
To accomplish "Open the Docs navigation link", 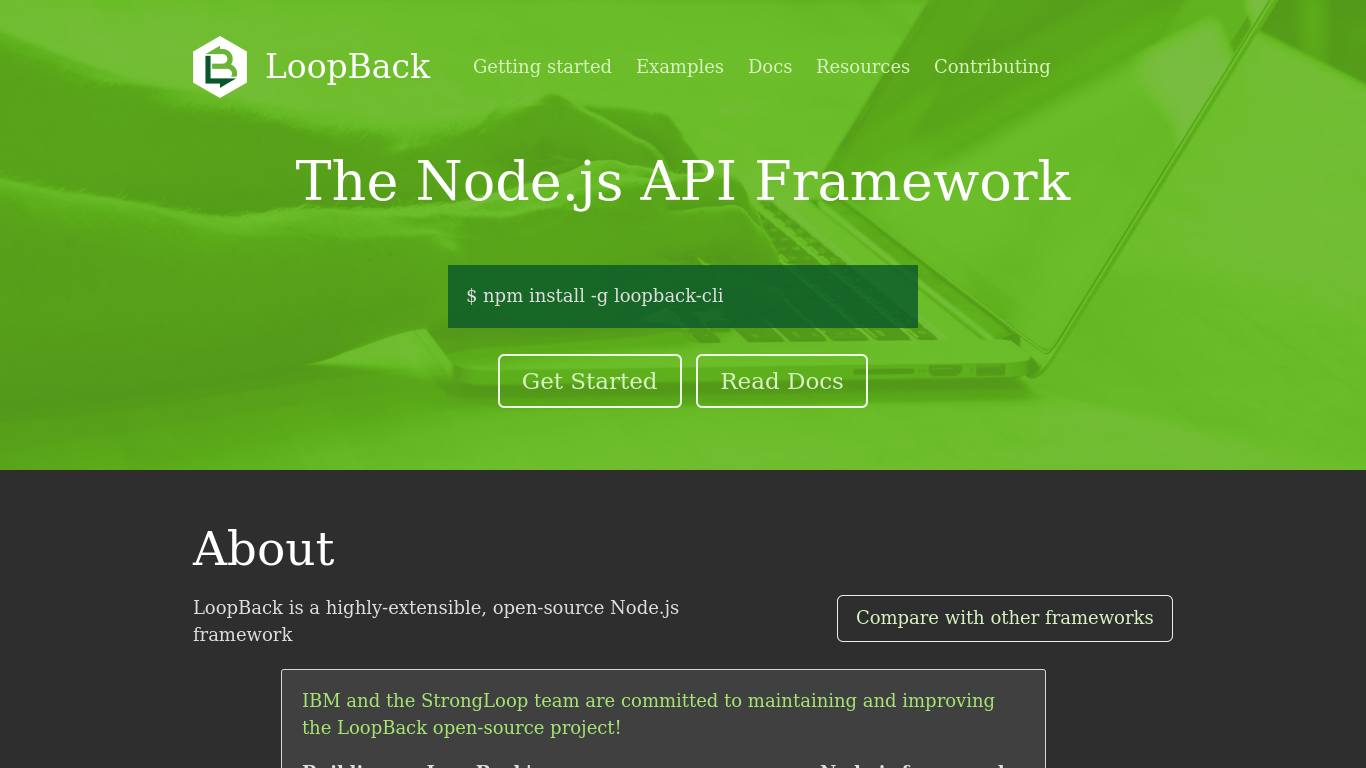I will pyautogui.click(x=770, y=67).
